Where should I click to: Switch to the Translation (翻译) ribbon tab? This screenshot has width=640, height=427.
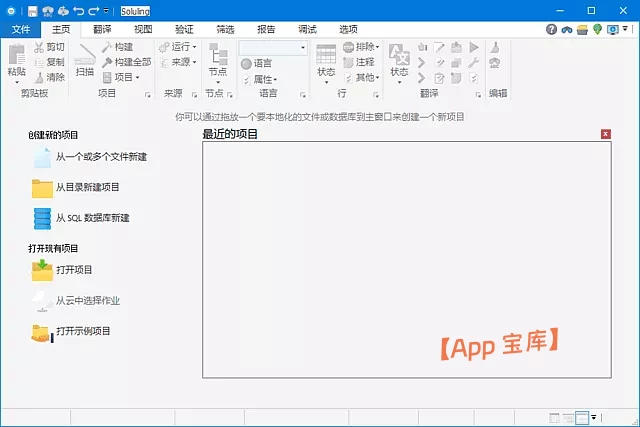pos(102,29)
